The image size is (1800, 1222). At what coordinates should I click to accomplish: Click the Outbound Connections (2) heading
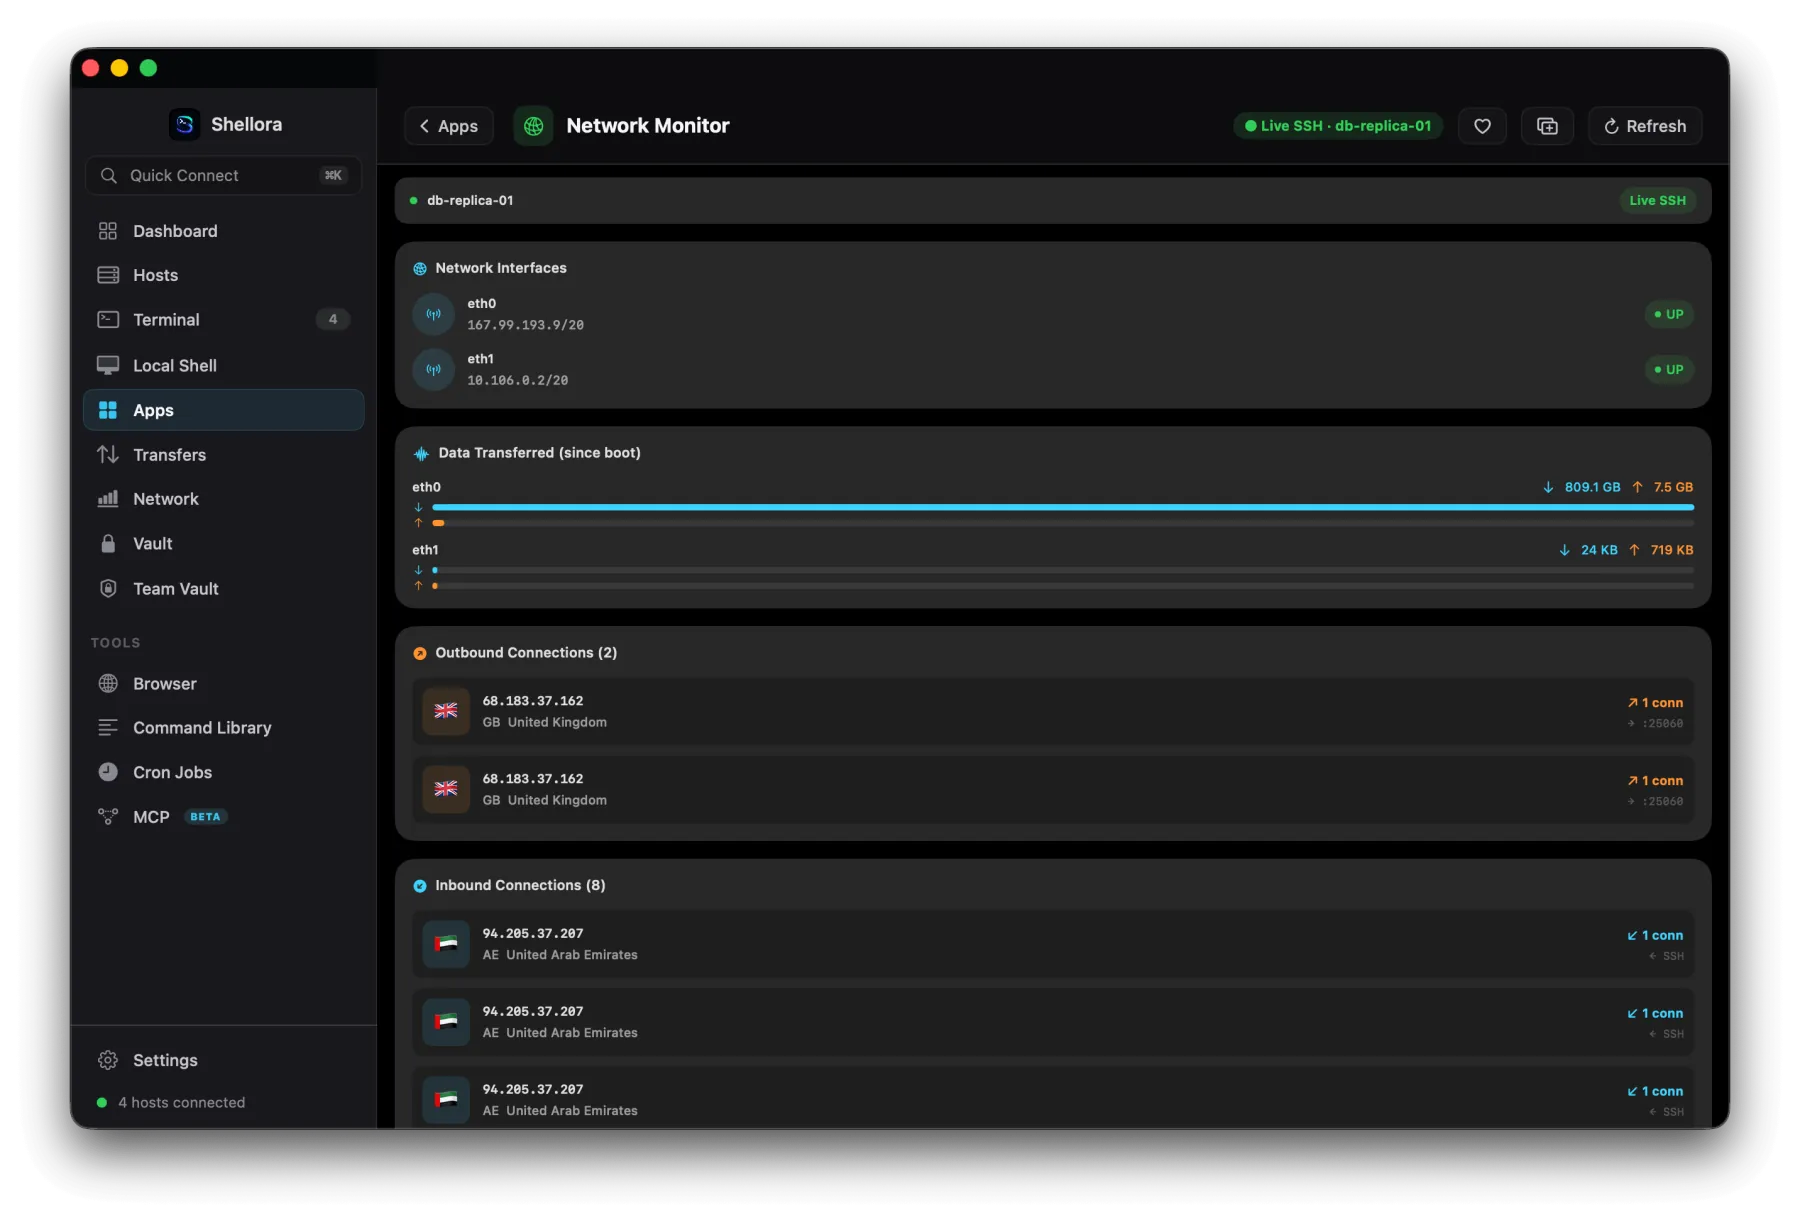tap(526, 653)
